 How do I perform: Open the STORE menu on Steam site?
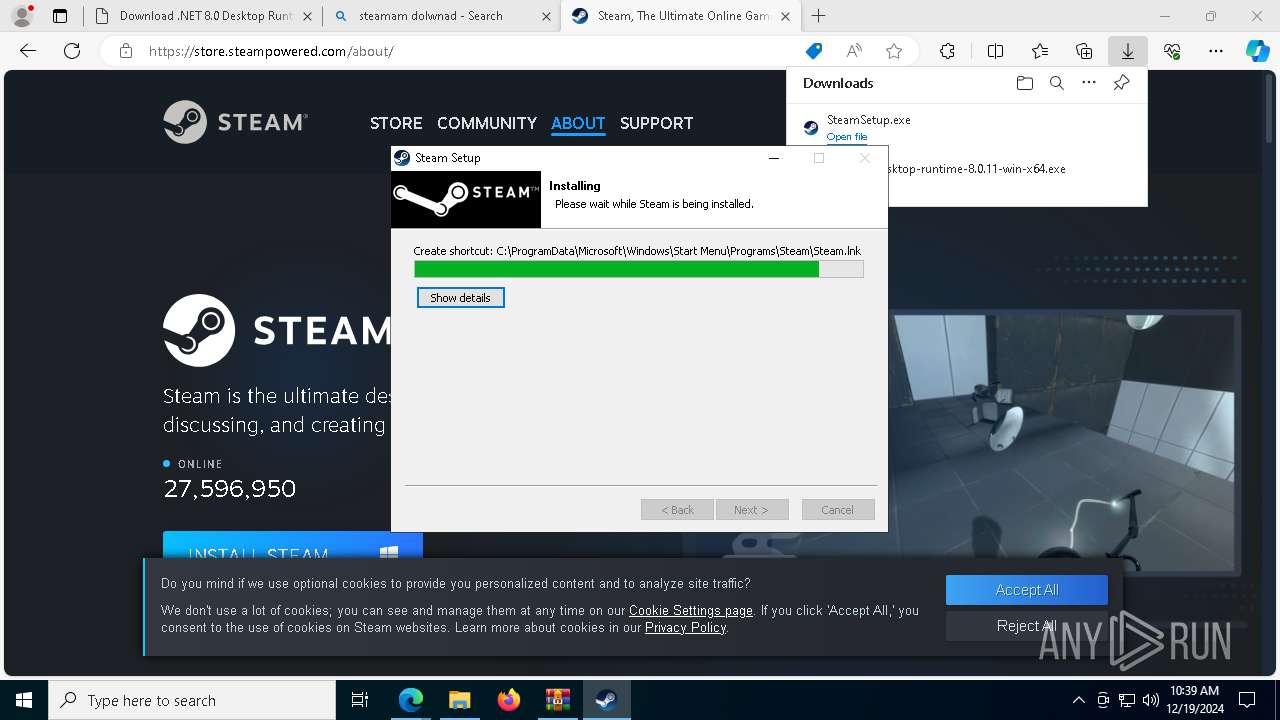(396, 123)
